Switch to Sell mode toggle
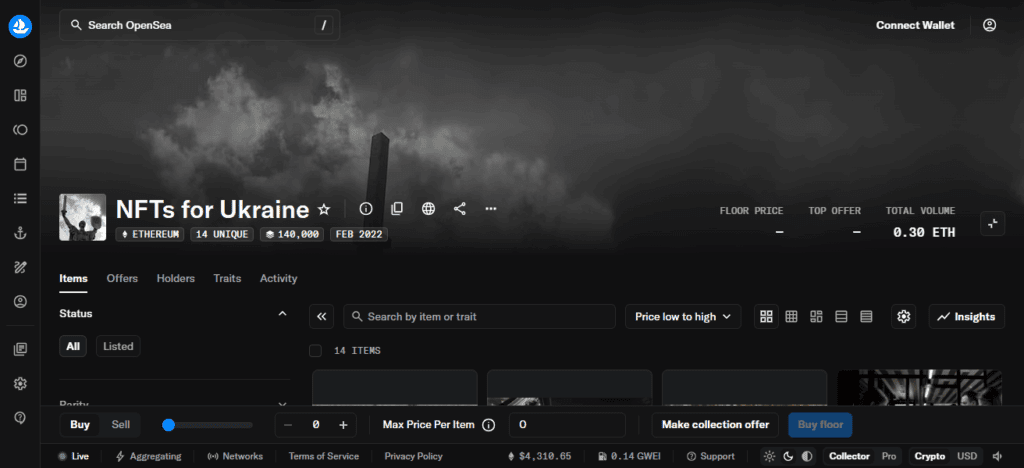Image resolution: width=1024 pixels, height=468 pixels. click(x=120, y=425)
